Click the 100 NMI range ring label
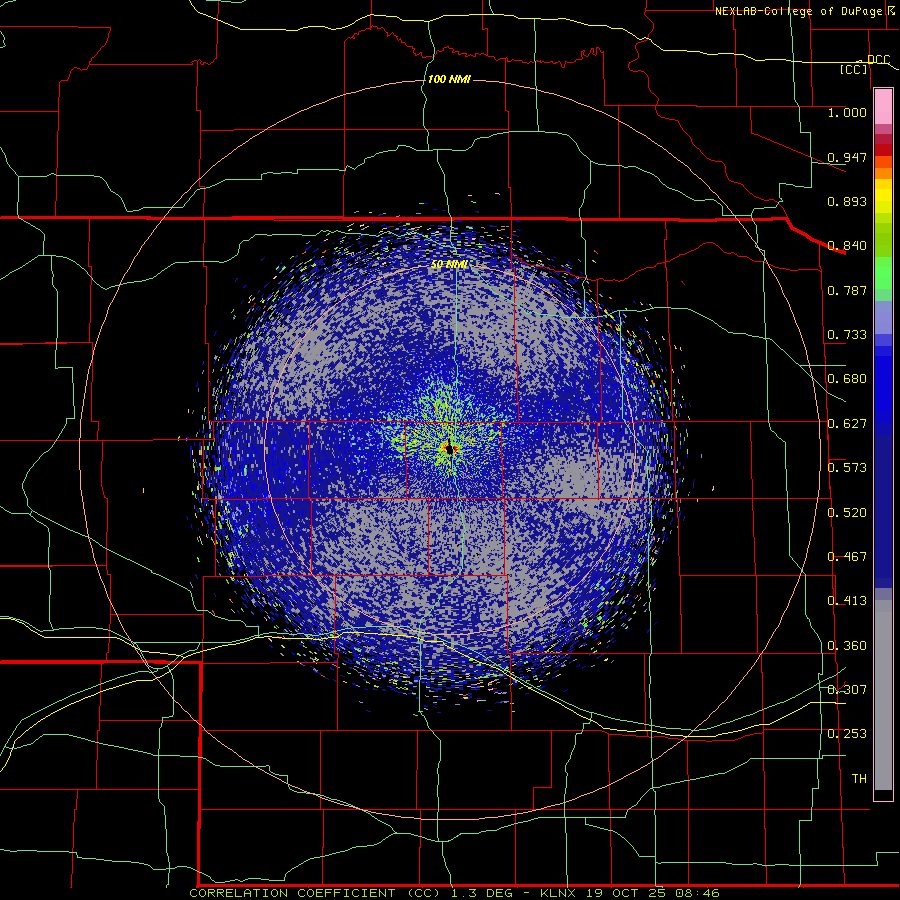The height and width of the screenshot is (900, 900). coord(449,79)
